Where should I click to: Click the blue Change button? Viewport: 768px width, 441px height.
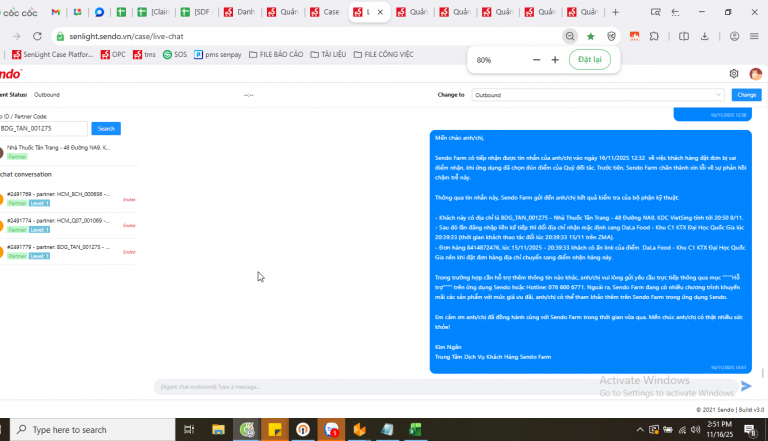click(x=746, y=95)
